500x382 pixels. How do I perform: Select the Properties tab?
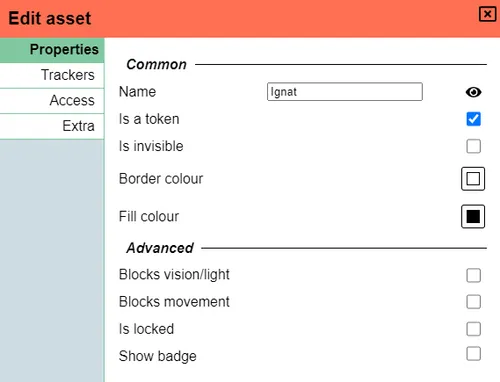pyautogui.click(x=52, y=50)
